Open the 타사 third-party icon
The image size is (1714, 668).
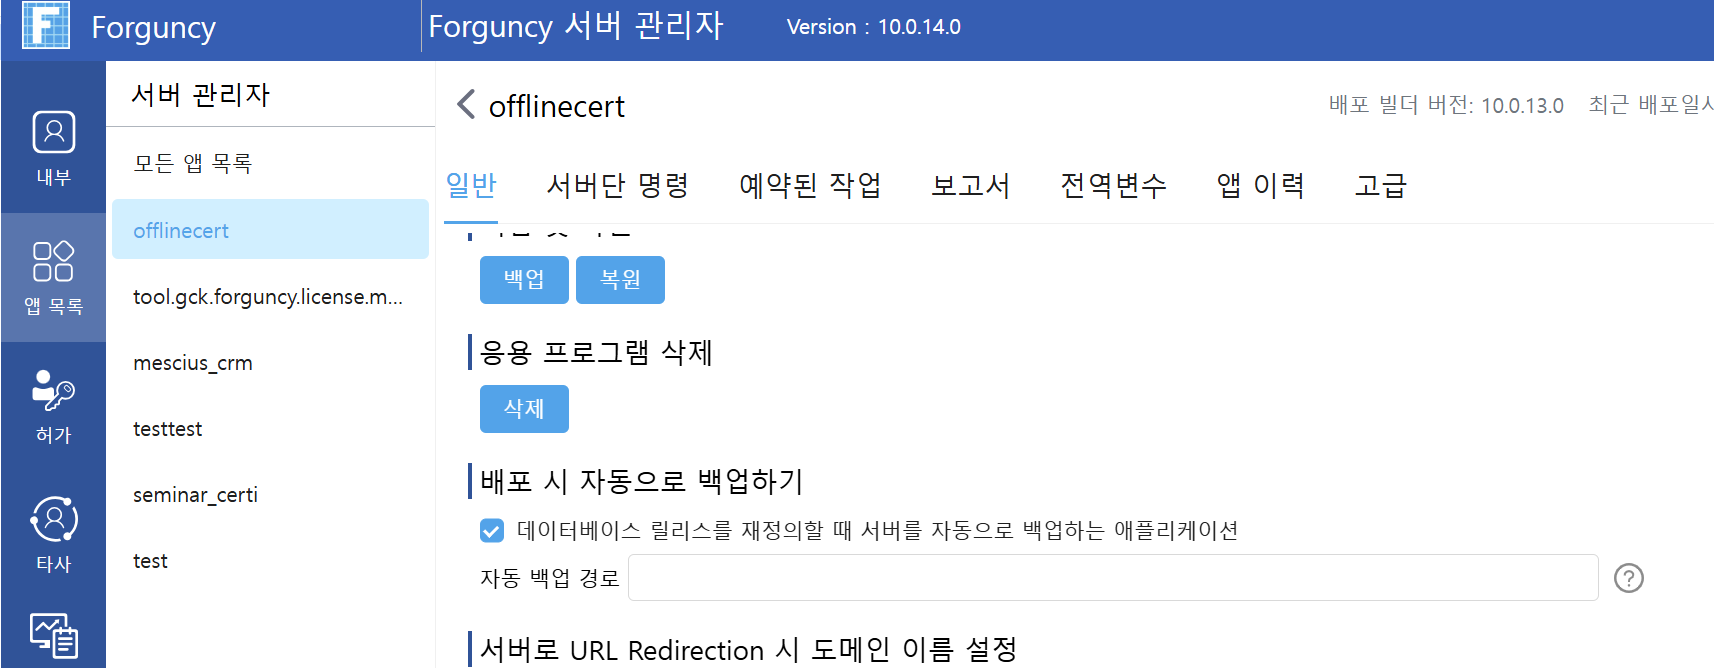pyautogui.click(x=54, y=519)
